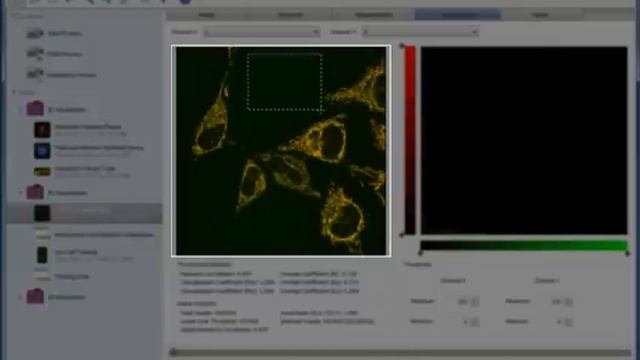Select the highlighted black thumbnail row in sidebar
This screenshot has height=360, width=640.
84,213
